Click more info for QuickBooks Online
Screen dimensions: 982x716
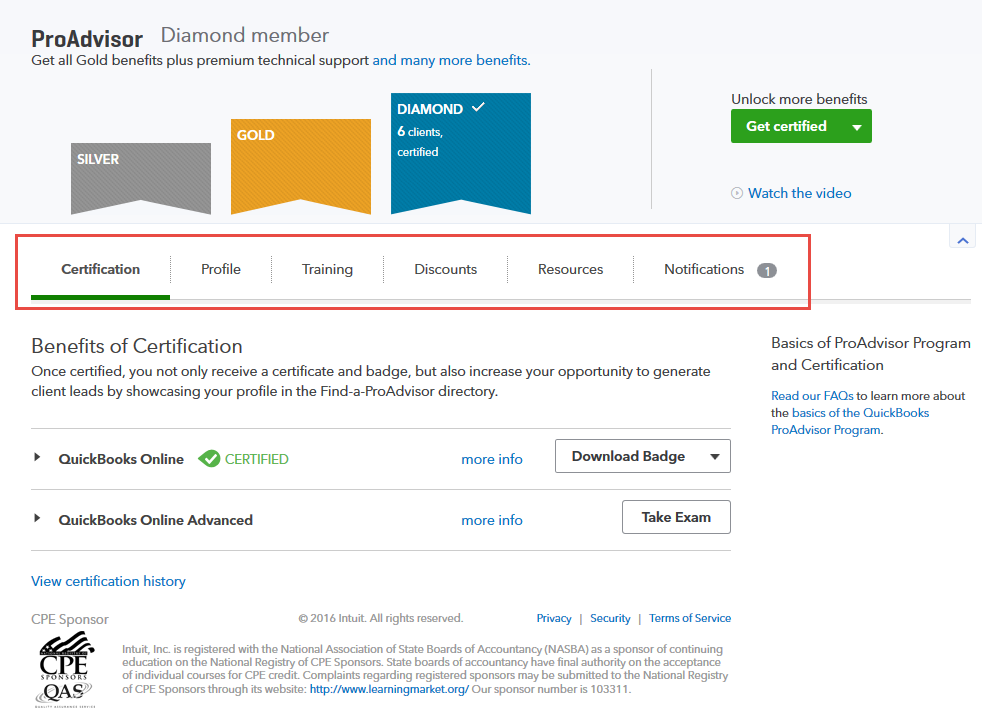tap(492, 459)
